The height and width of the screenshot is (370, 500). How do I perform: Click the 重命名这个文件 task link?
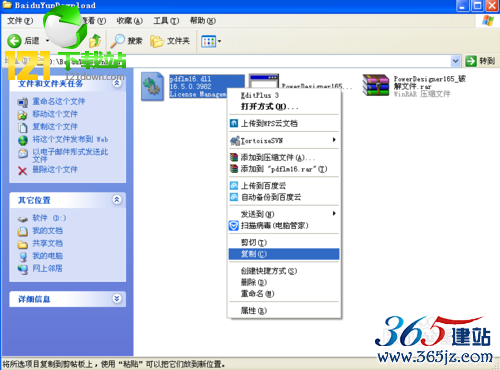[x=59, y=101]
